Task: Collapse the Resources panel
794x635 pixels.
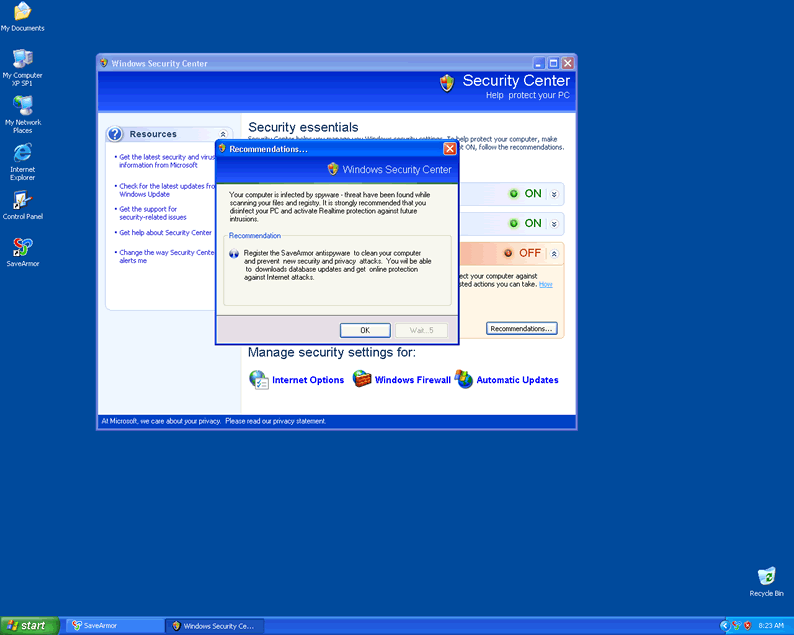Action: click(223, 134)
